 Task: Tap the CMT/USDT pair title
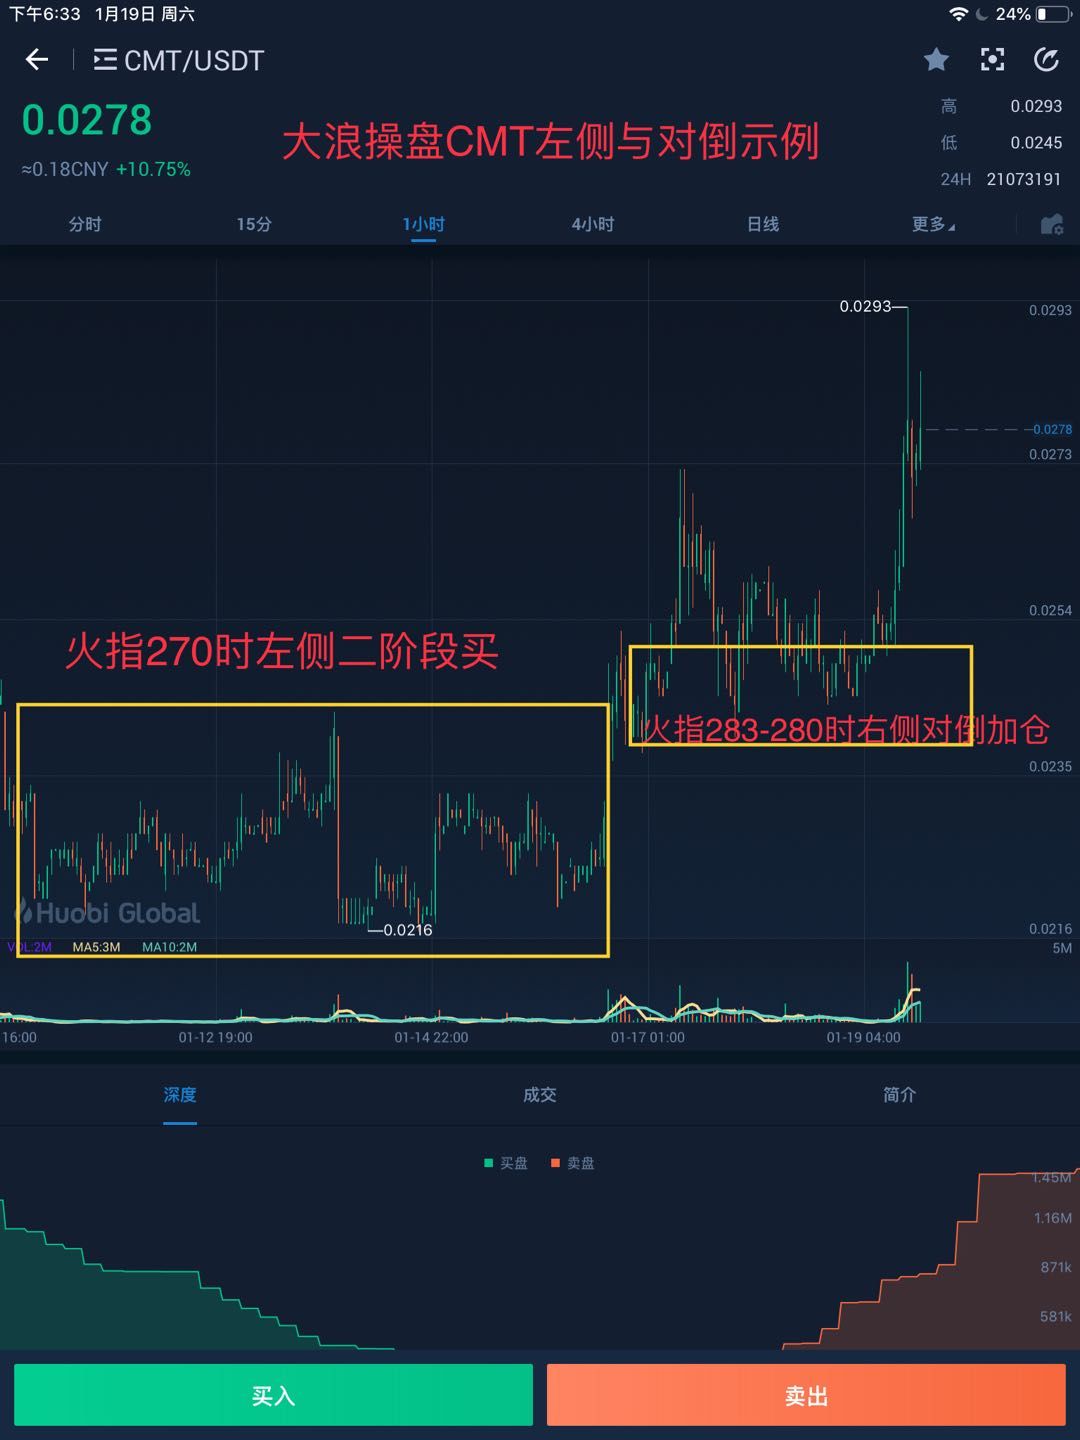coord(194,61)
